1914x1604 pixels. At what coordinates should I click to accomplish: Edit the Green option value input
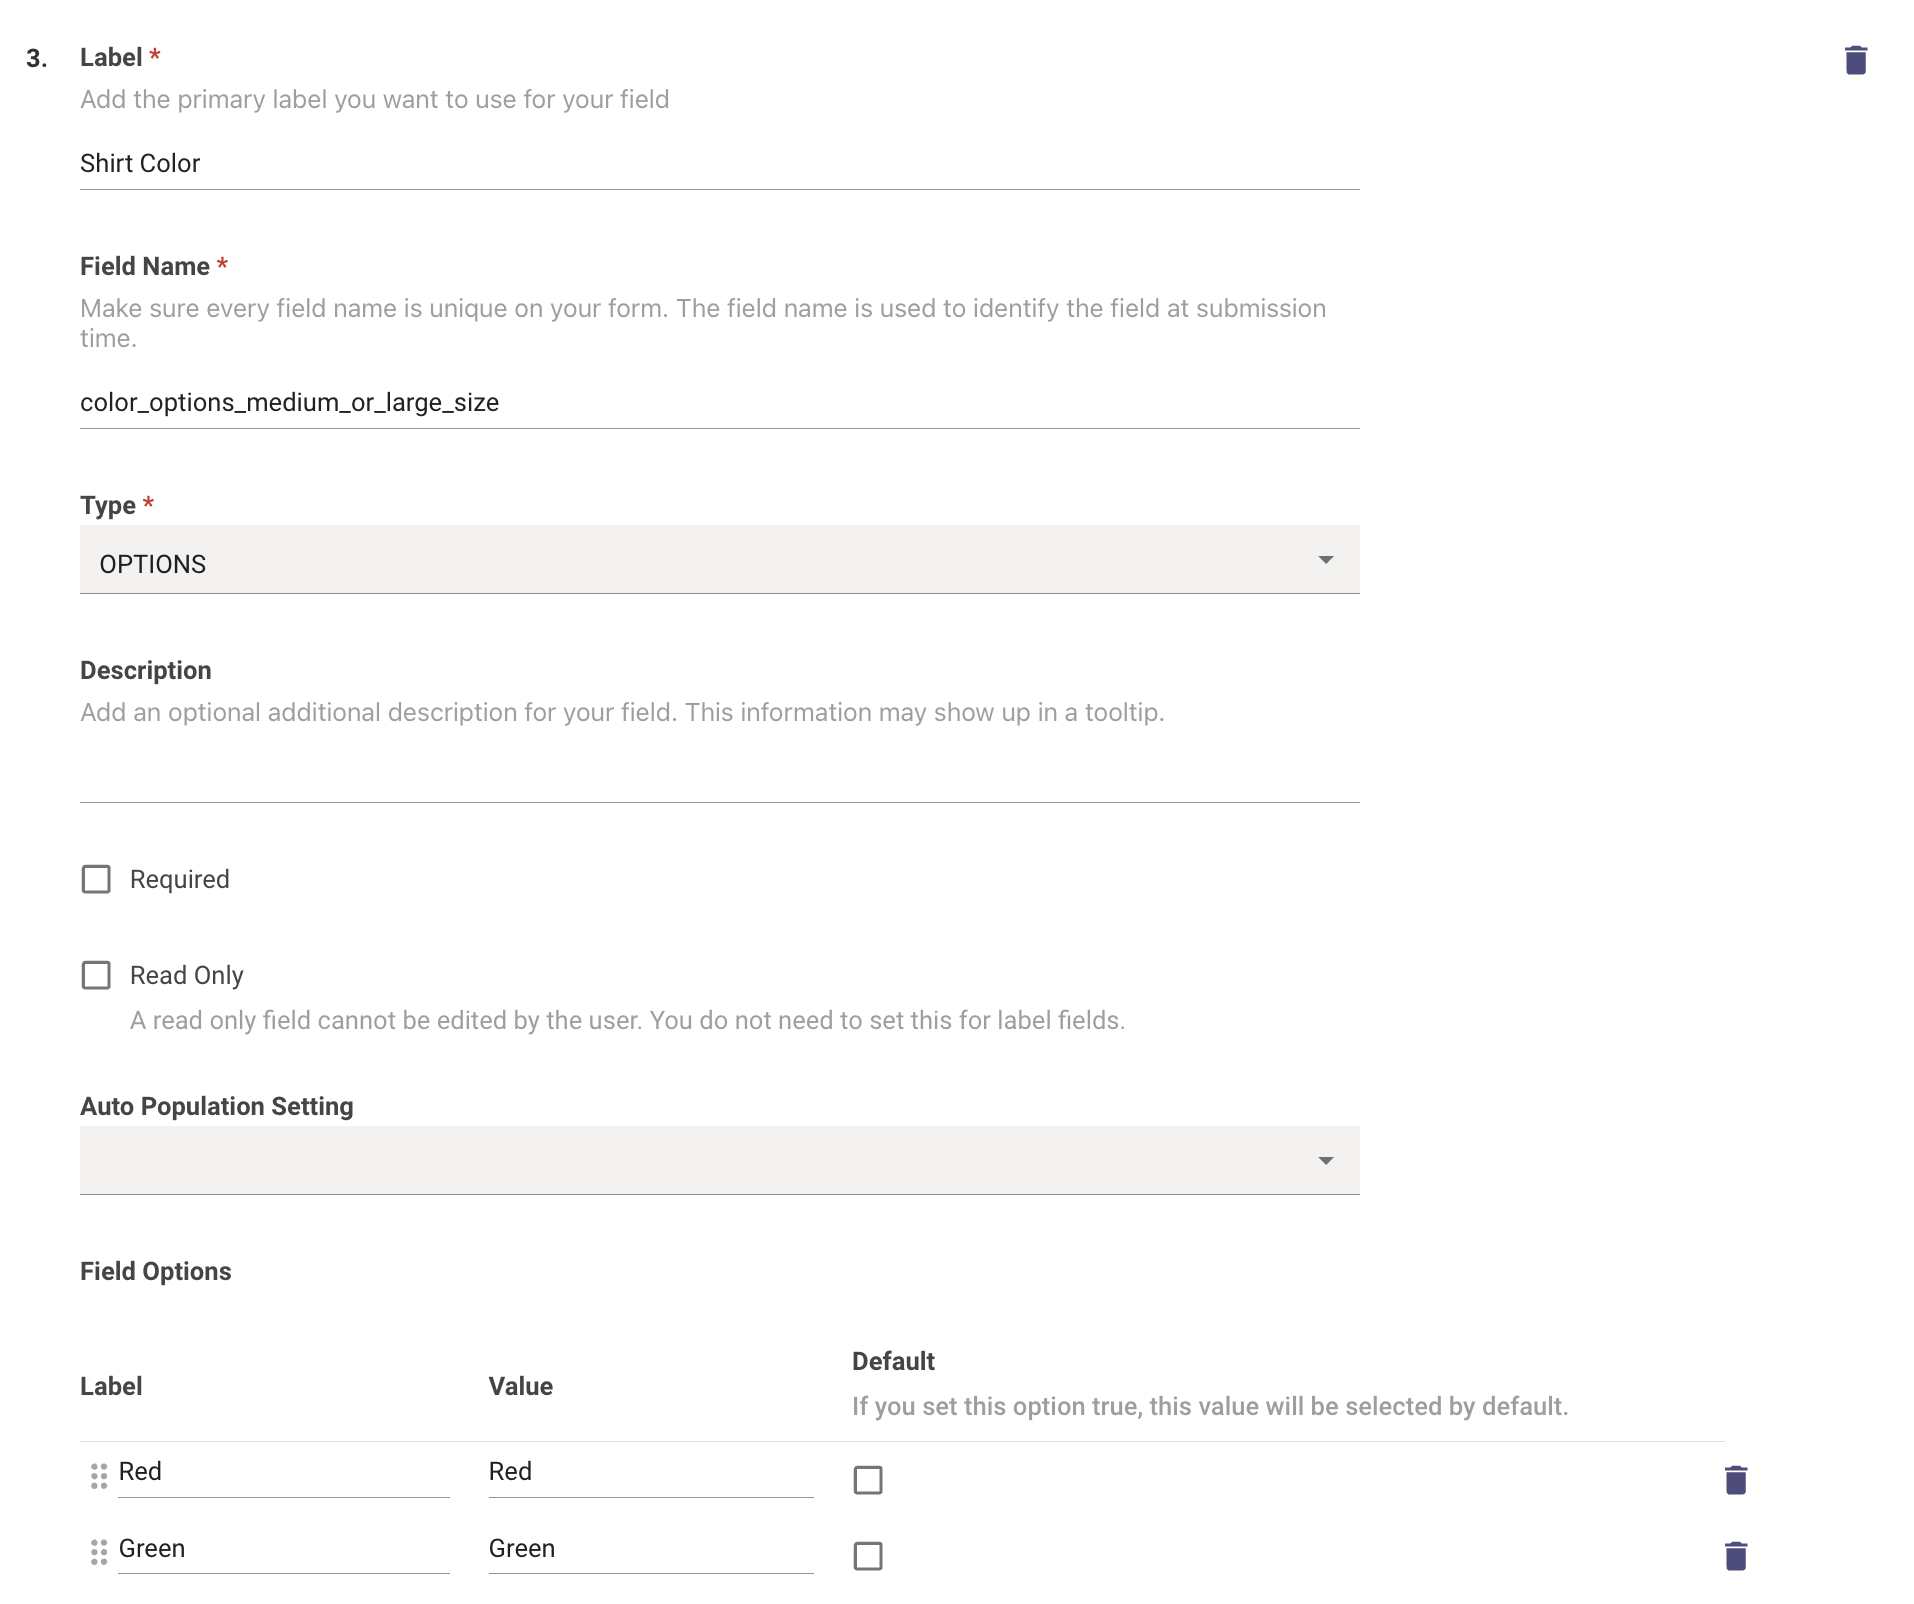coord(650,1549)
